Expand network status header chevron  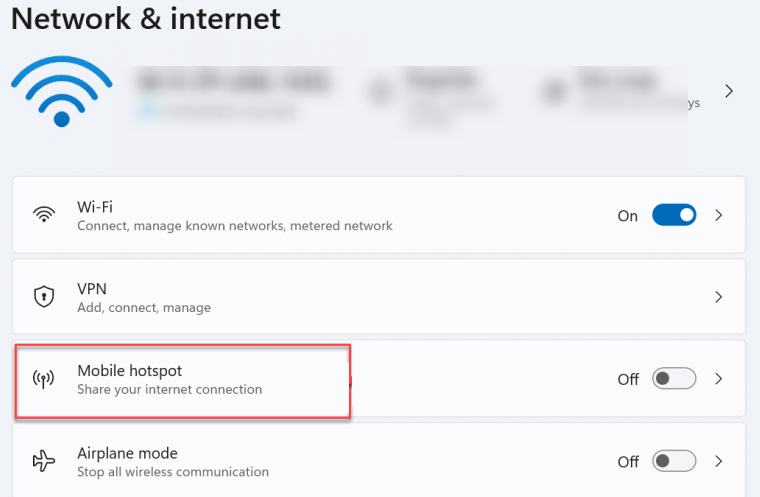tap(729, 91)
